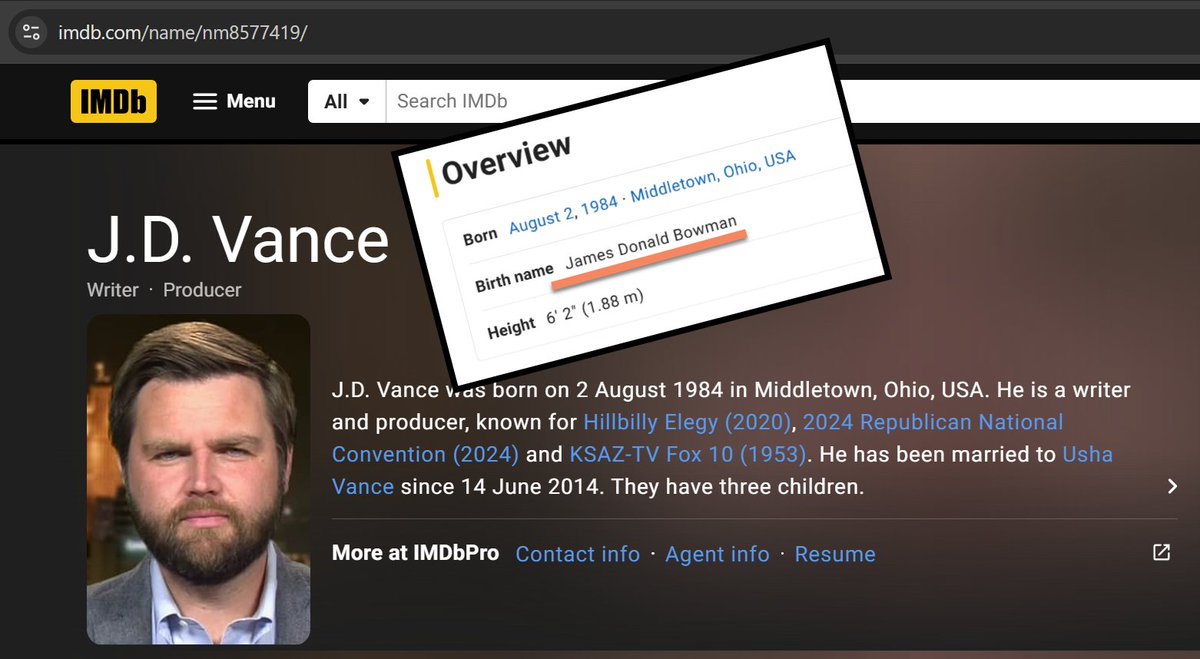Expand the bio with the chevron arrow

click(x=1172, y=486)
